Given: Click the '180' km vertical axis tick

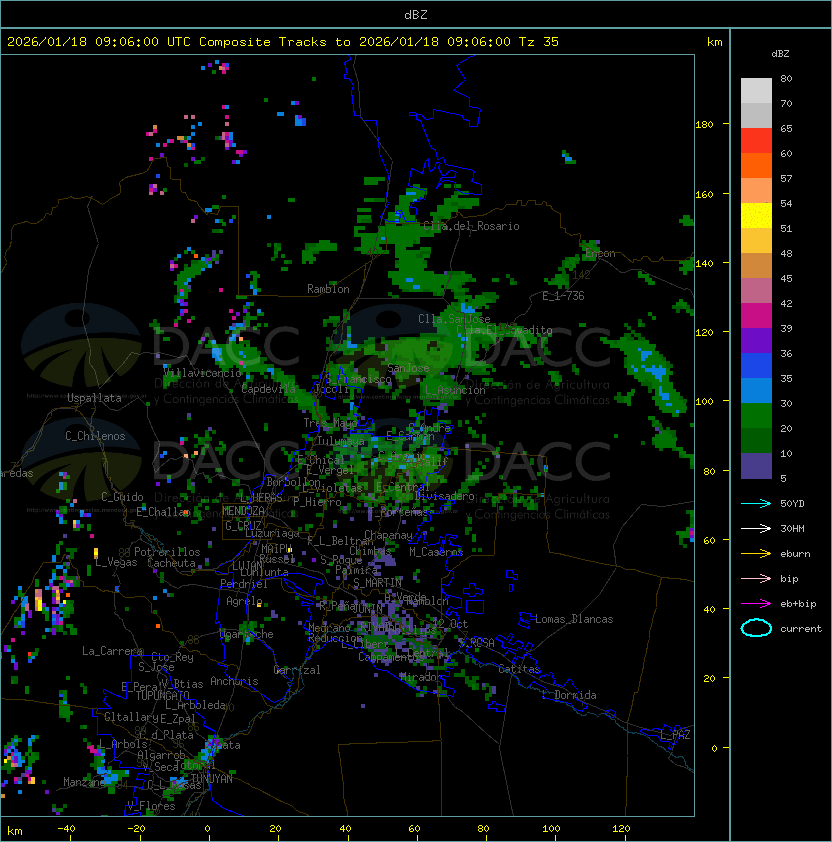Looking at the screenshot, I should pos(704,125).
